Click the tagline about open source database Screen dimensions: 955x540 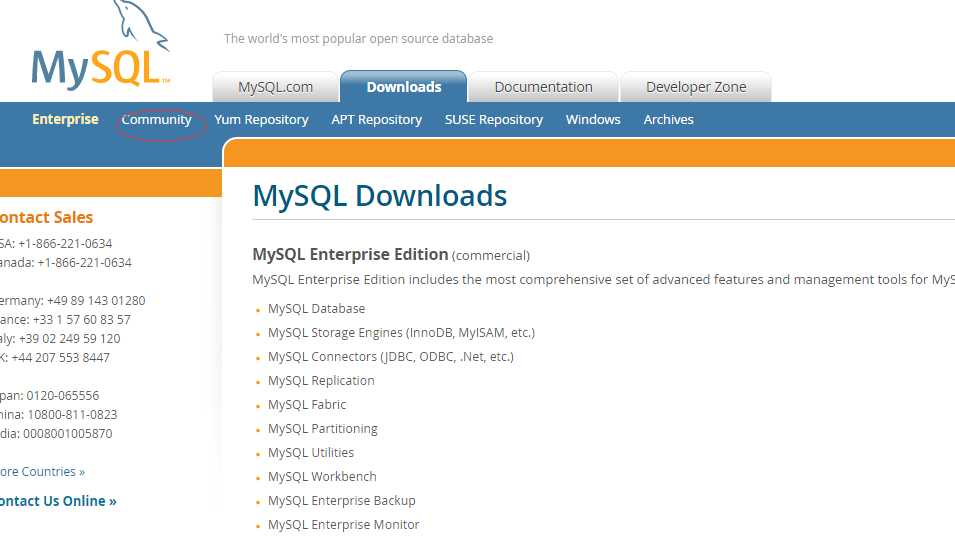359,38
